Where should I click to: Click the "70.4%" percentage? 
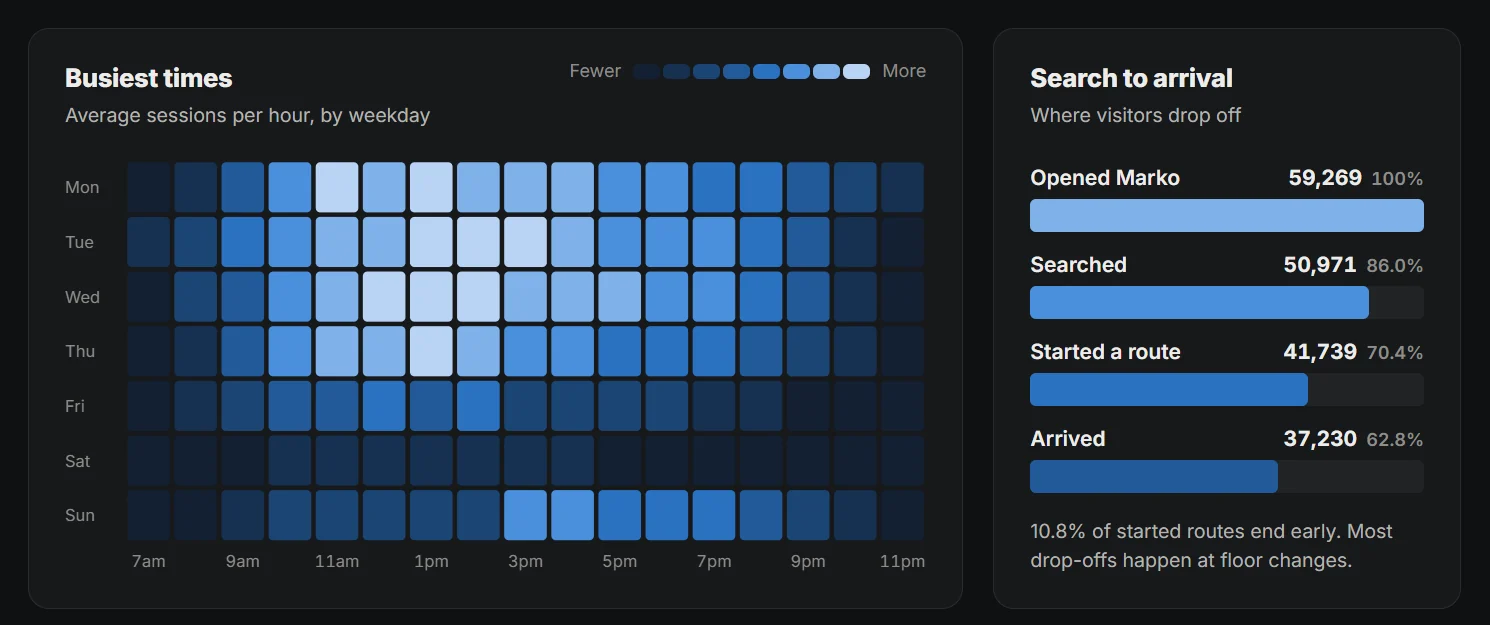pos(1395,353)
